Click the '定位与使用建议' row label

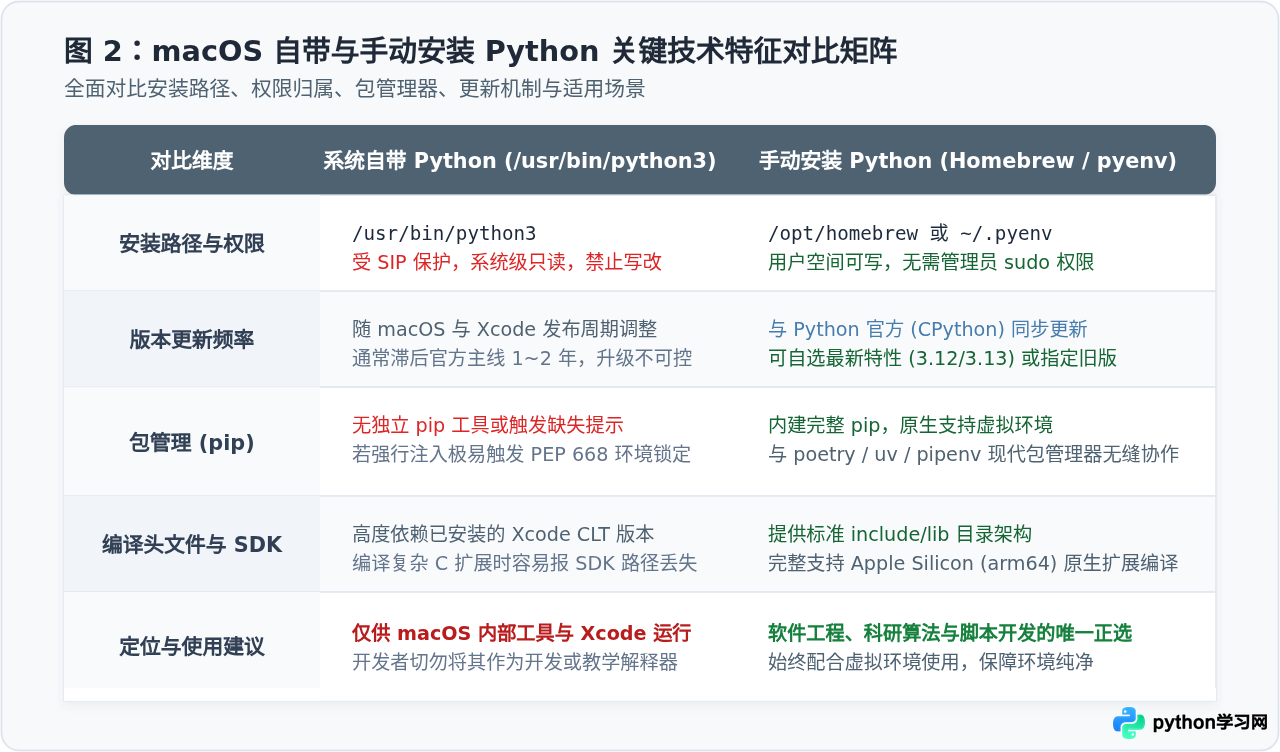pyautogui.click(x=192, y=647)
